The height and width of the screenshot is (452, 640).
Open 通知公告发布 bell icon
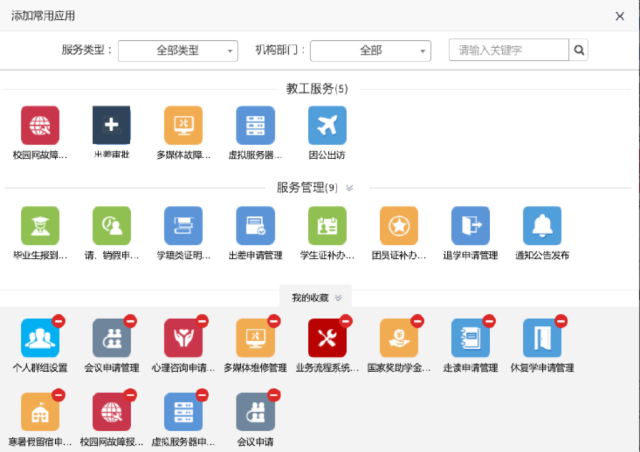542,226
